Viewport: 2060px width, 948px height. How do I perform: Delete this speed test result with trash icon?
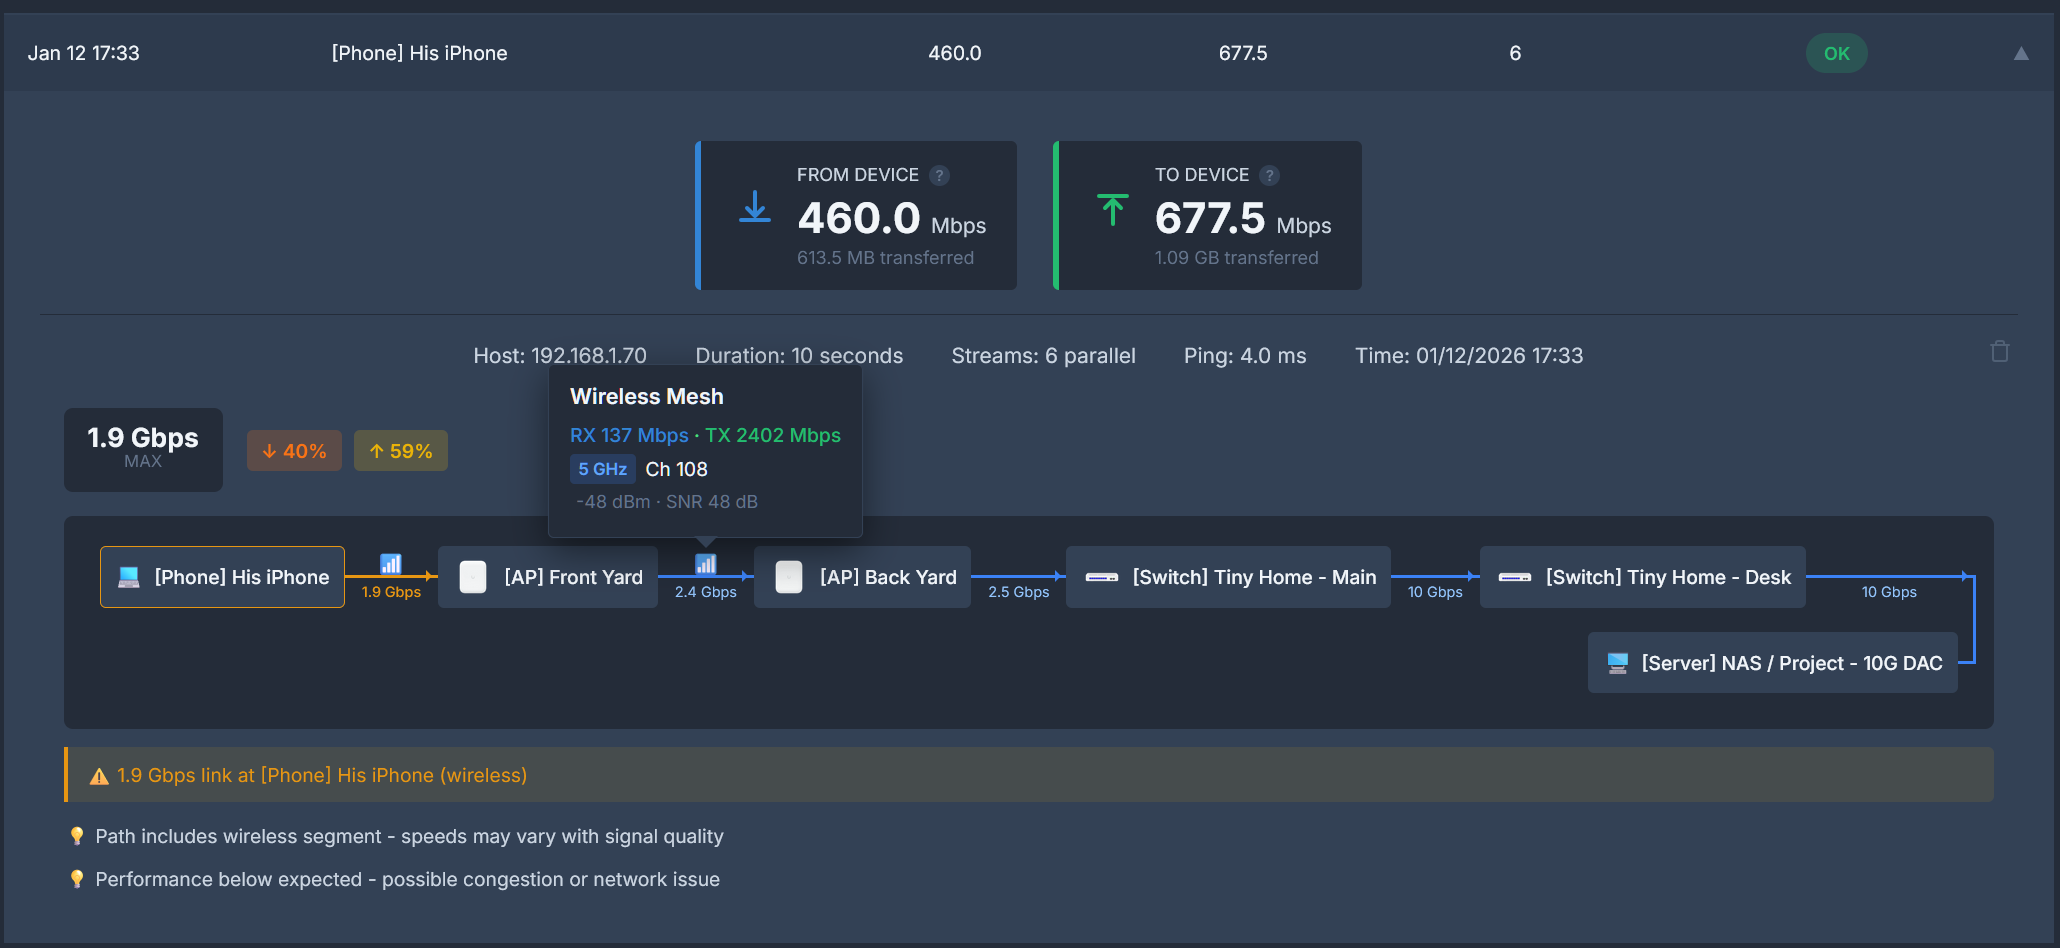coord(1999,352)
